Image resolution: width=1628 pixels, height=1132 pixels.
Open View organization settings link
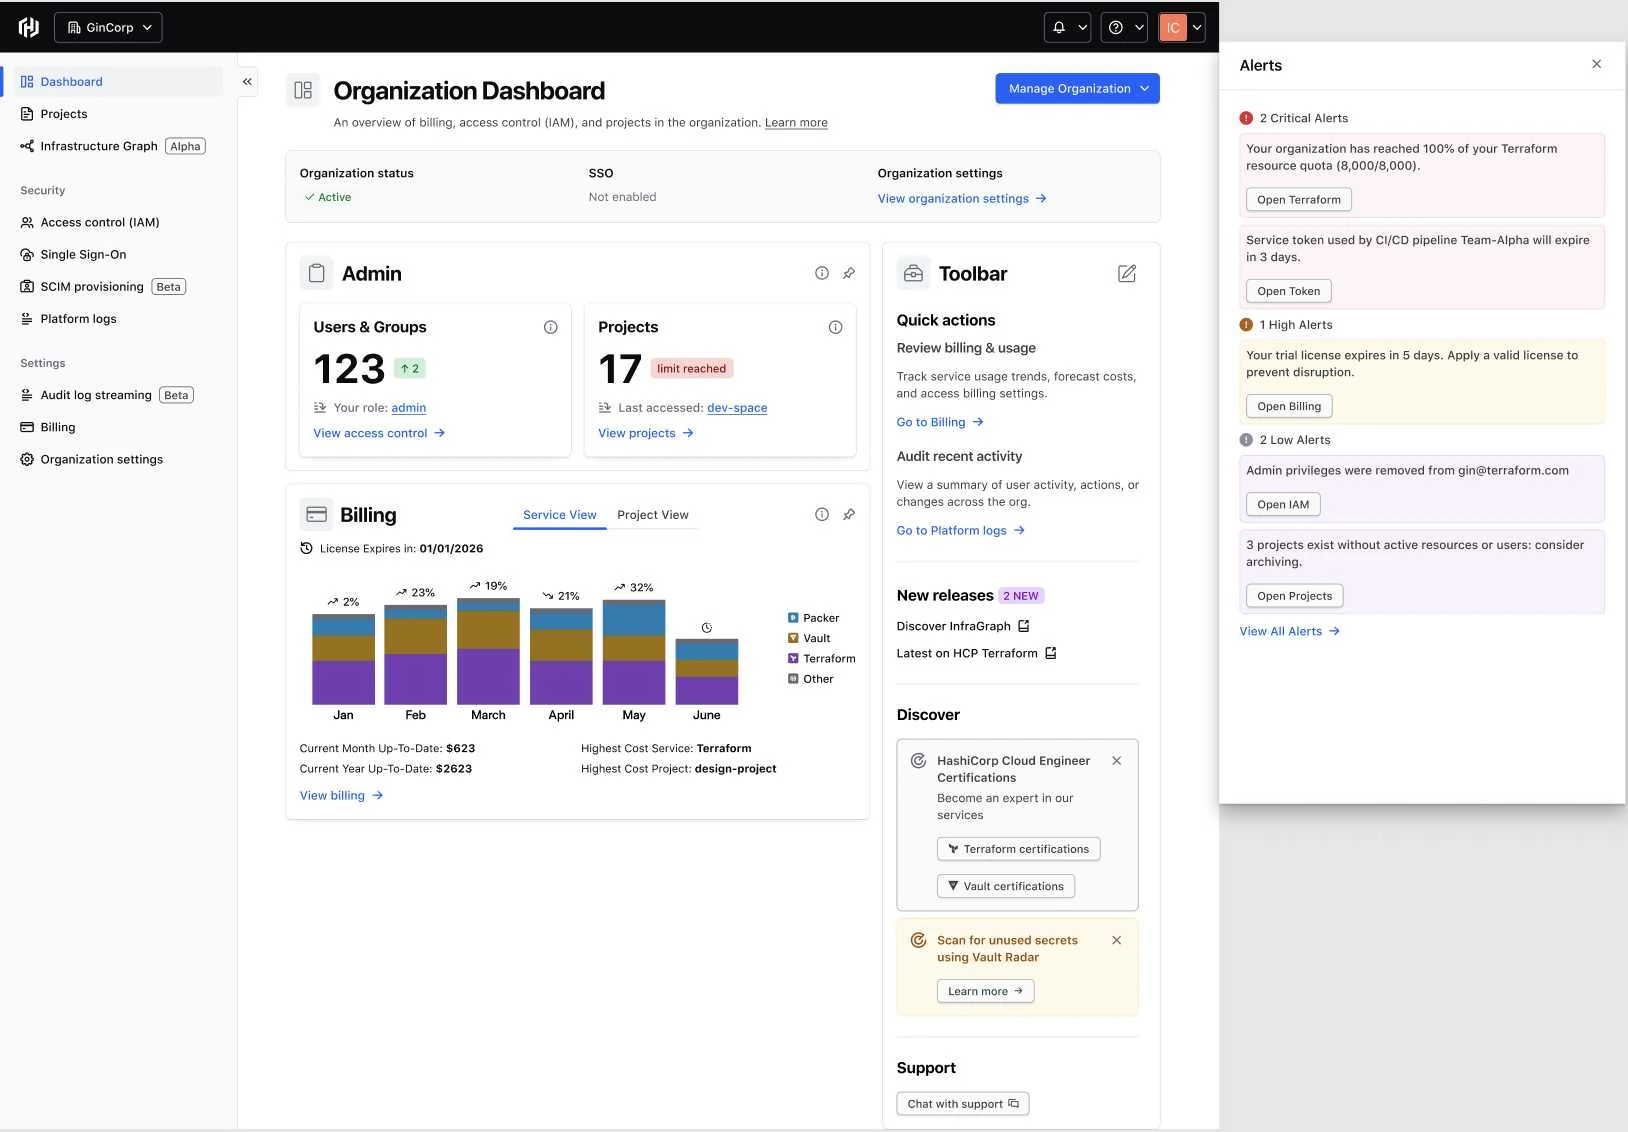962,199
